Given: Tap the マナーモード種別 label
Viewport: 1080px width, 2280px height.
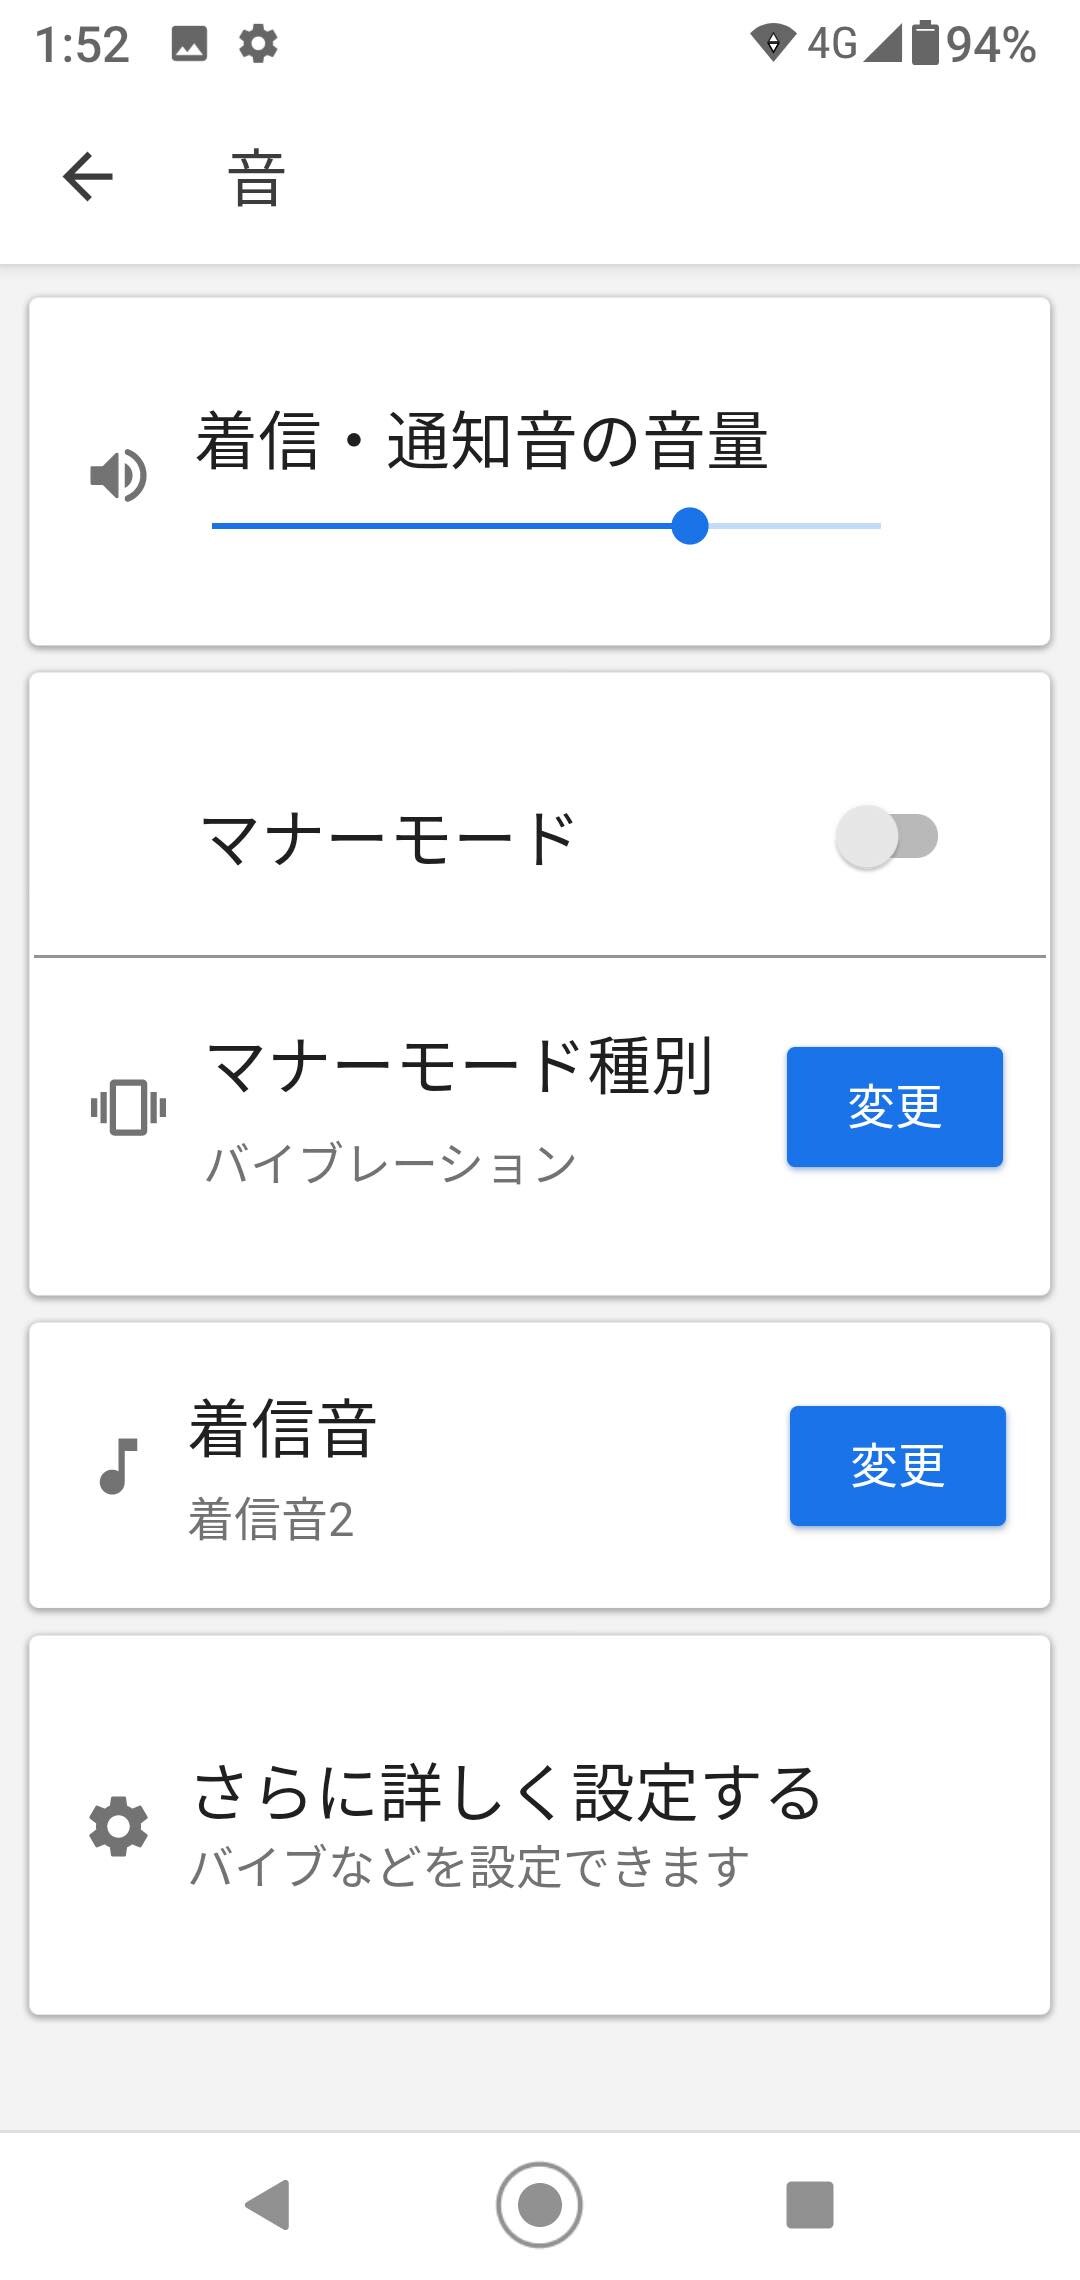Looking at the screenshot, I should point(460,1066).
